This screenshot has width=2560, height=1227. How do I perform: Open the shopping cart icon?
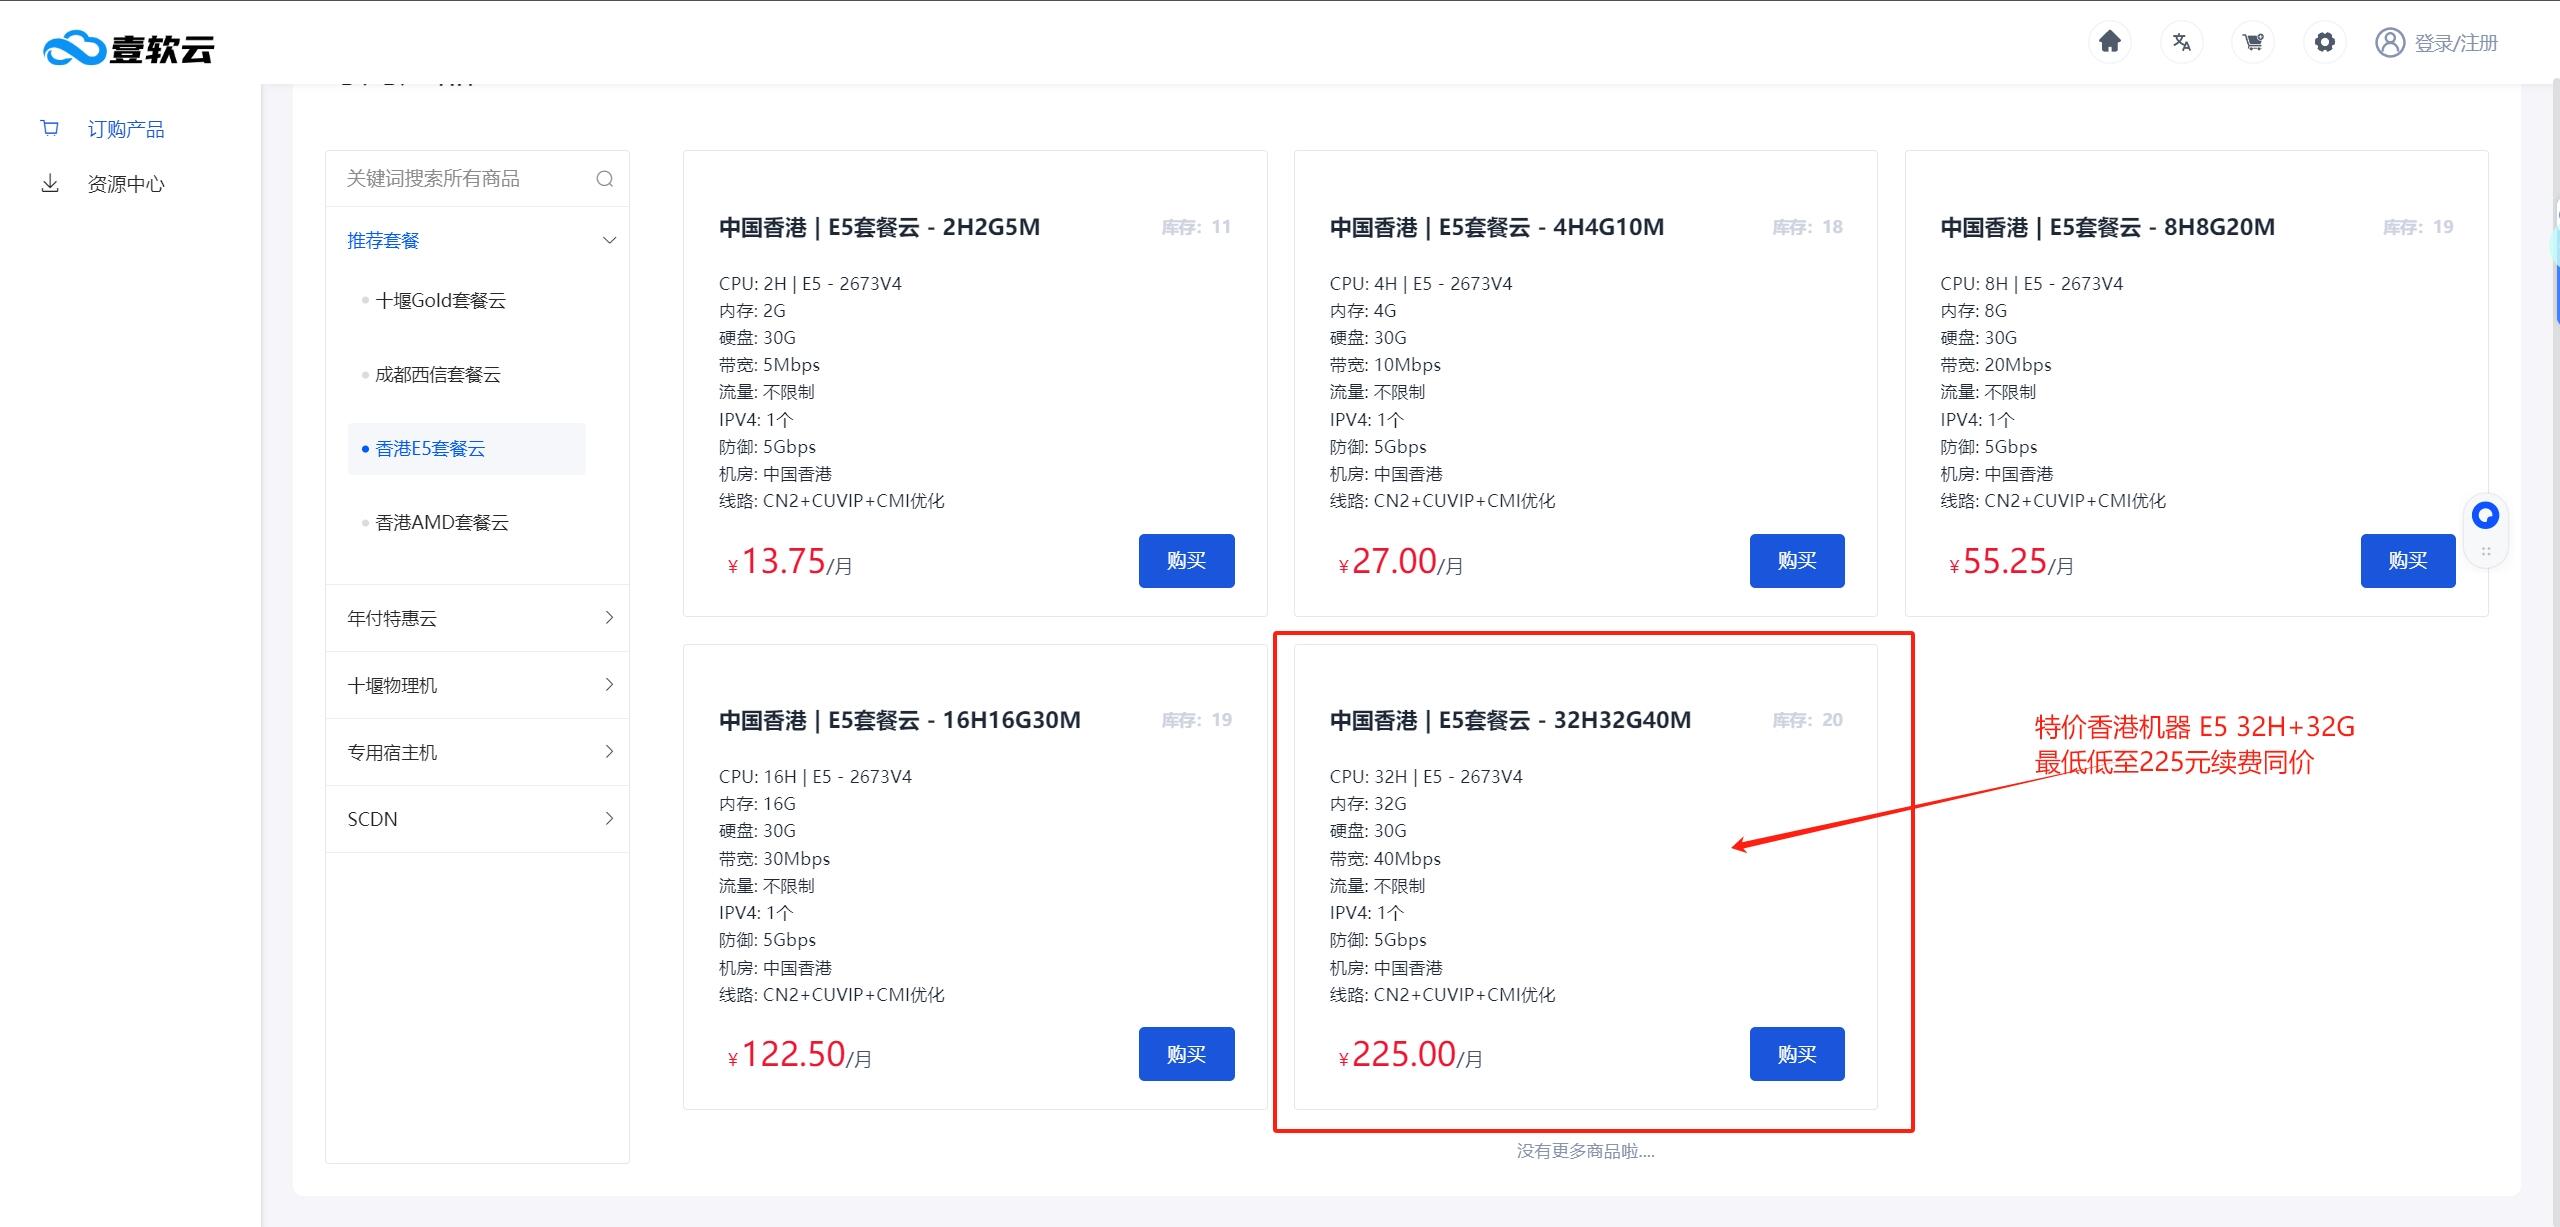2253,42
